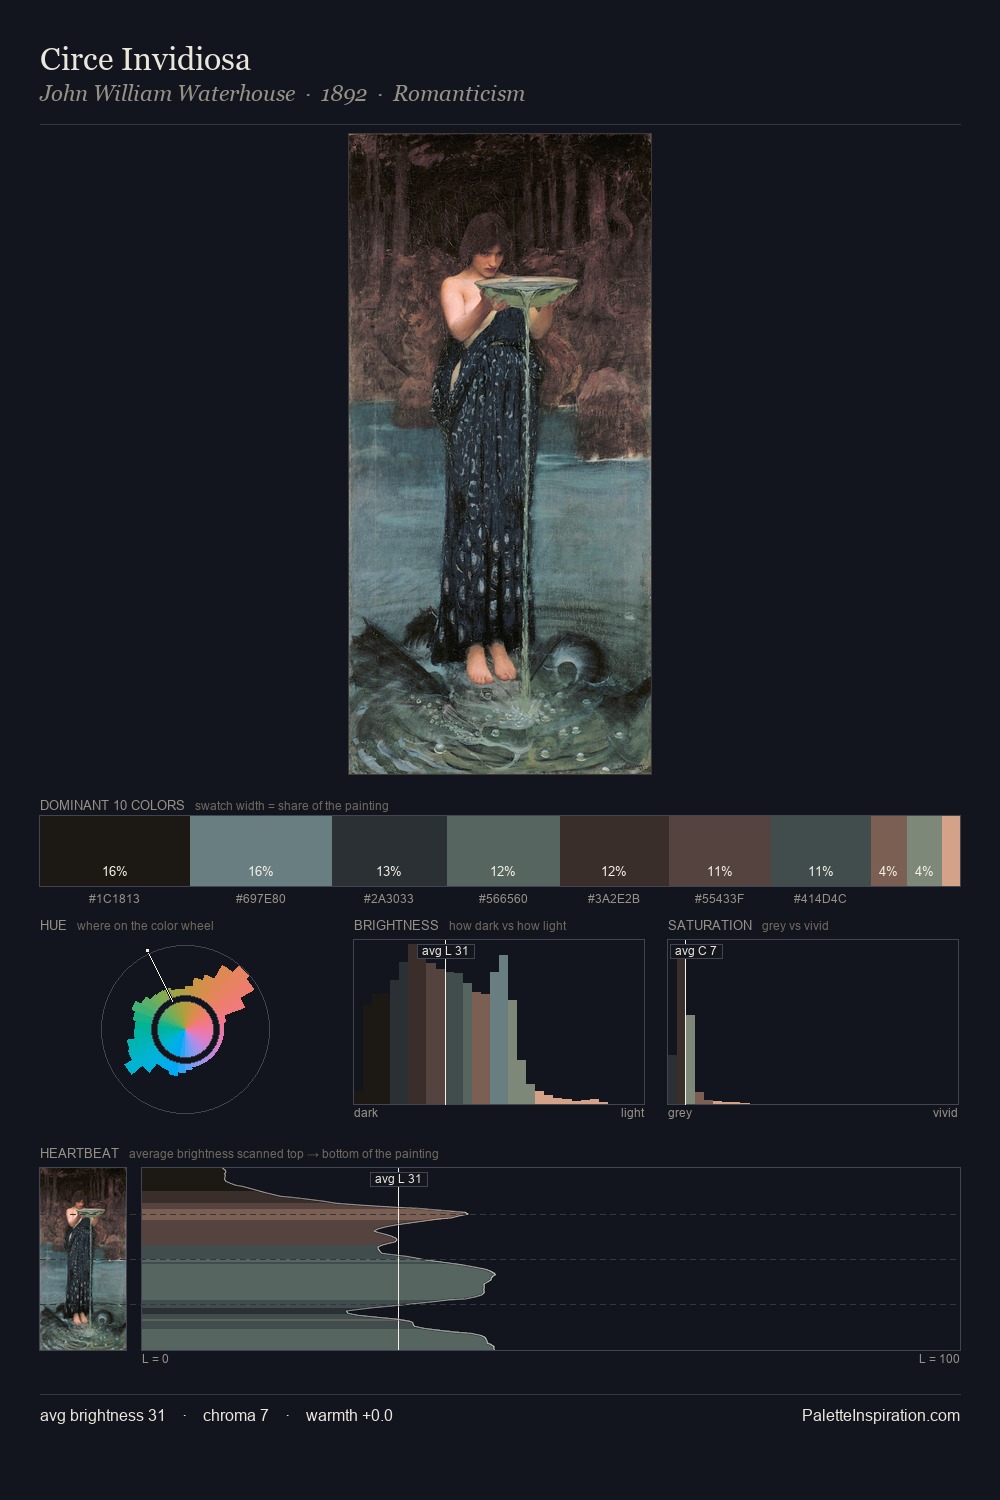The height and width of the screenshot is (1500, 1000).
Task: Click hex code label #2A3033
Action: [389, 898]
